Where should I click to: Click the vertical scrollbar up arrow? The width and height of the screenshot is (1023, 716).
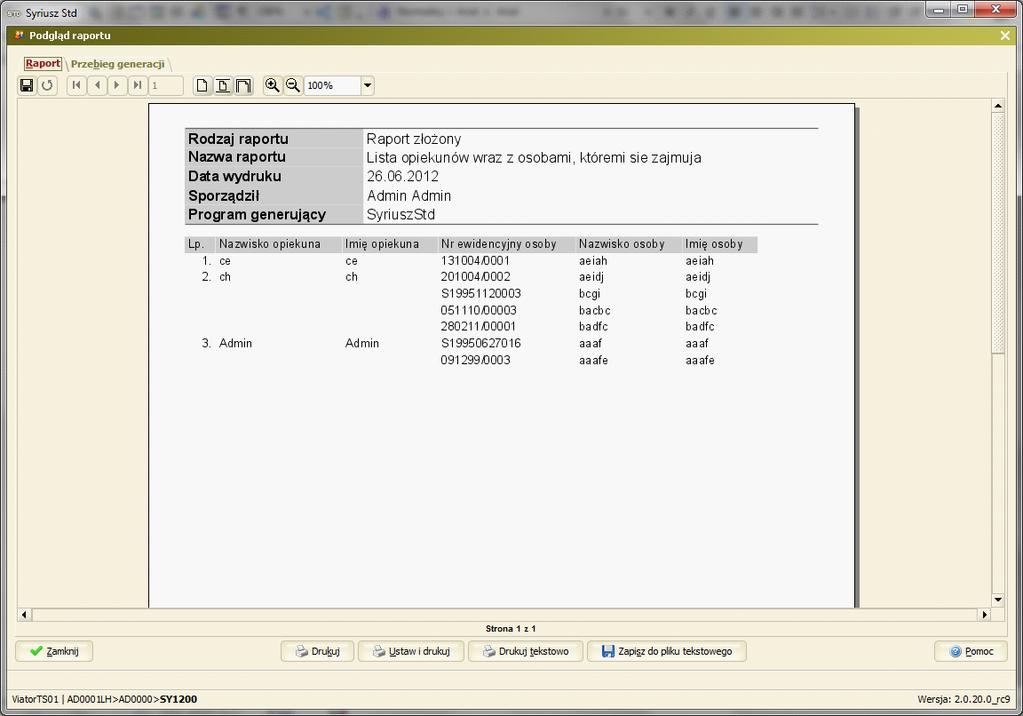998,105
